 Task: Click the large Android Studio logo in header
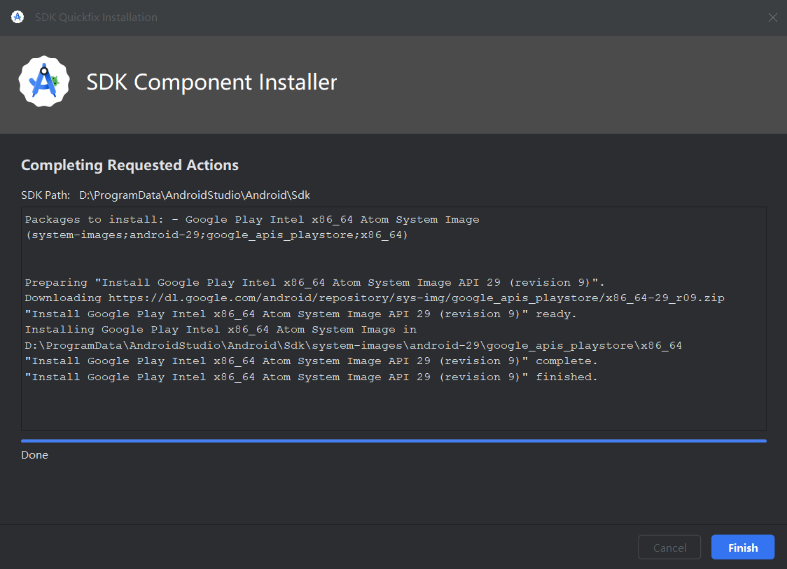pos(44,82)
